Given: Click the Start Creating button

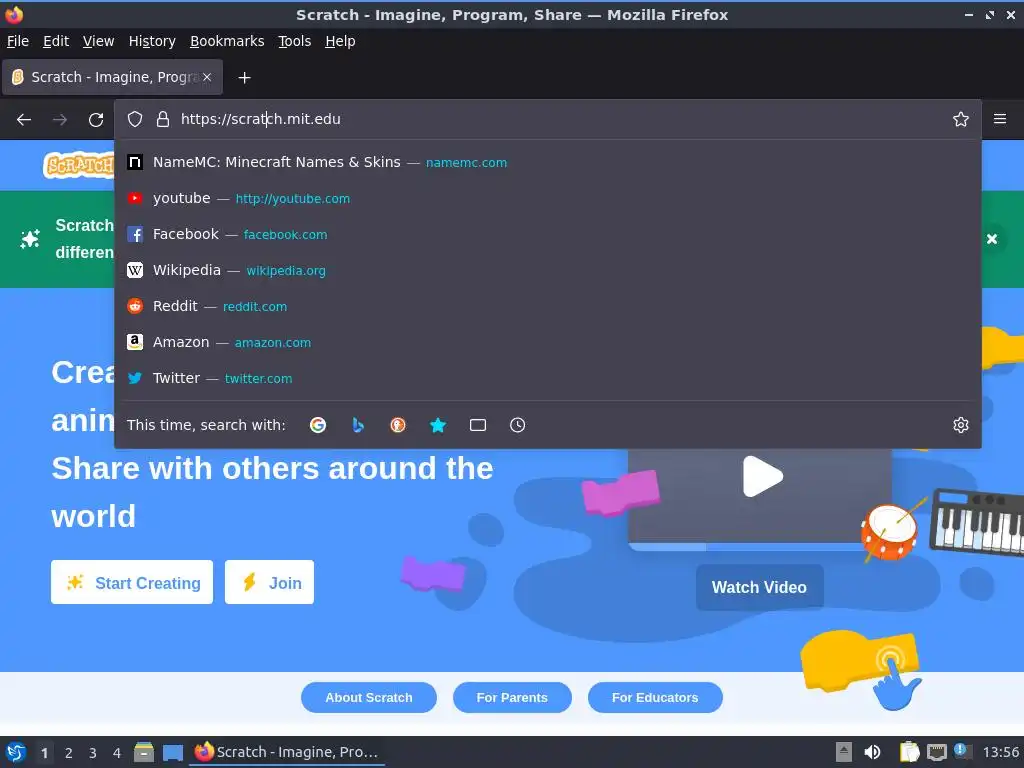Looking at the screenshot, I should click(x=132, y=582).
